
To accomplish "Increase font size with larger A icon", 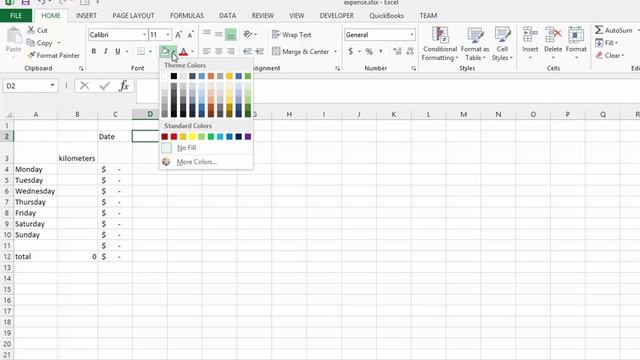I will [x=178, y=35].
